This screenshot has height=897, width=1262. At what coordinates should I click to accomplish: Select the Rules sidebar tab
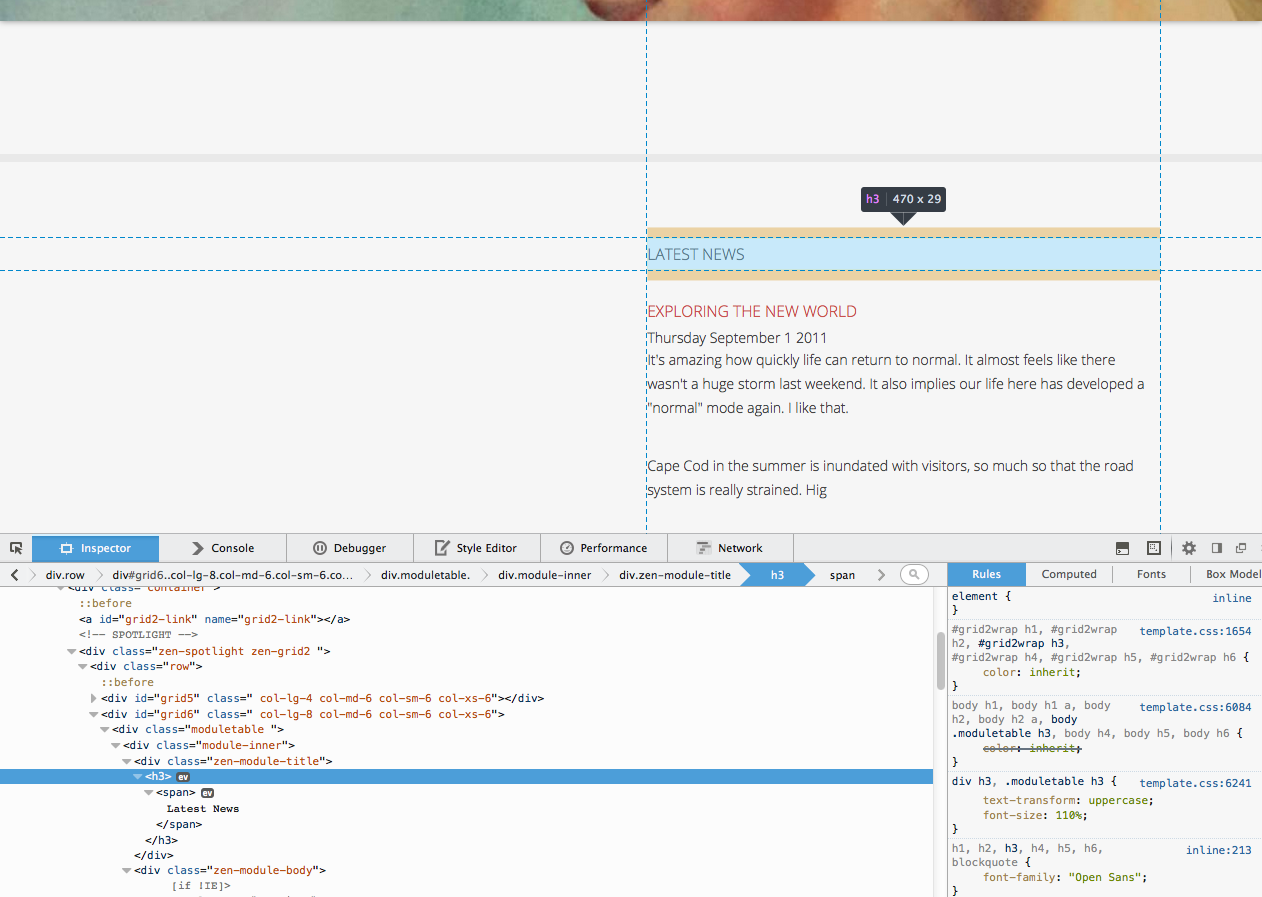coord(987,574)
